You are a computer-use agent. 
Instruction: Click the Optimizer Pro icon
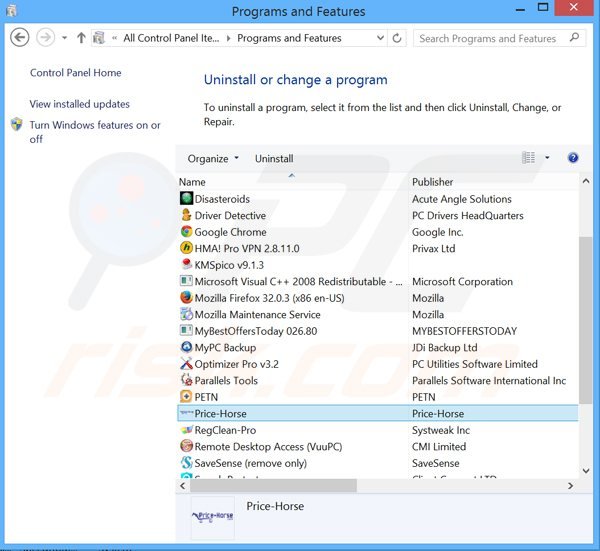(x=186, y=364)
